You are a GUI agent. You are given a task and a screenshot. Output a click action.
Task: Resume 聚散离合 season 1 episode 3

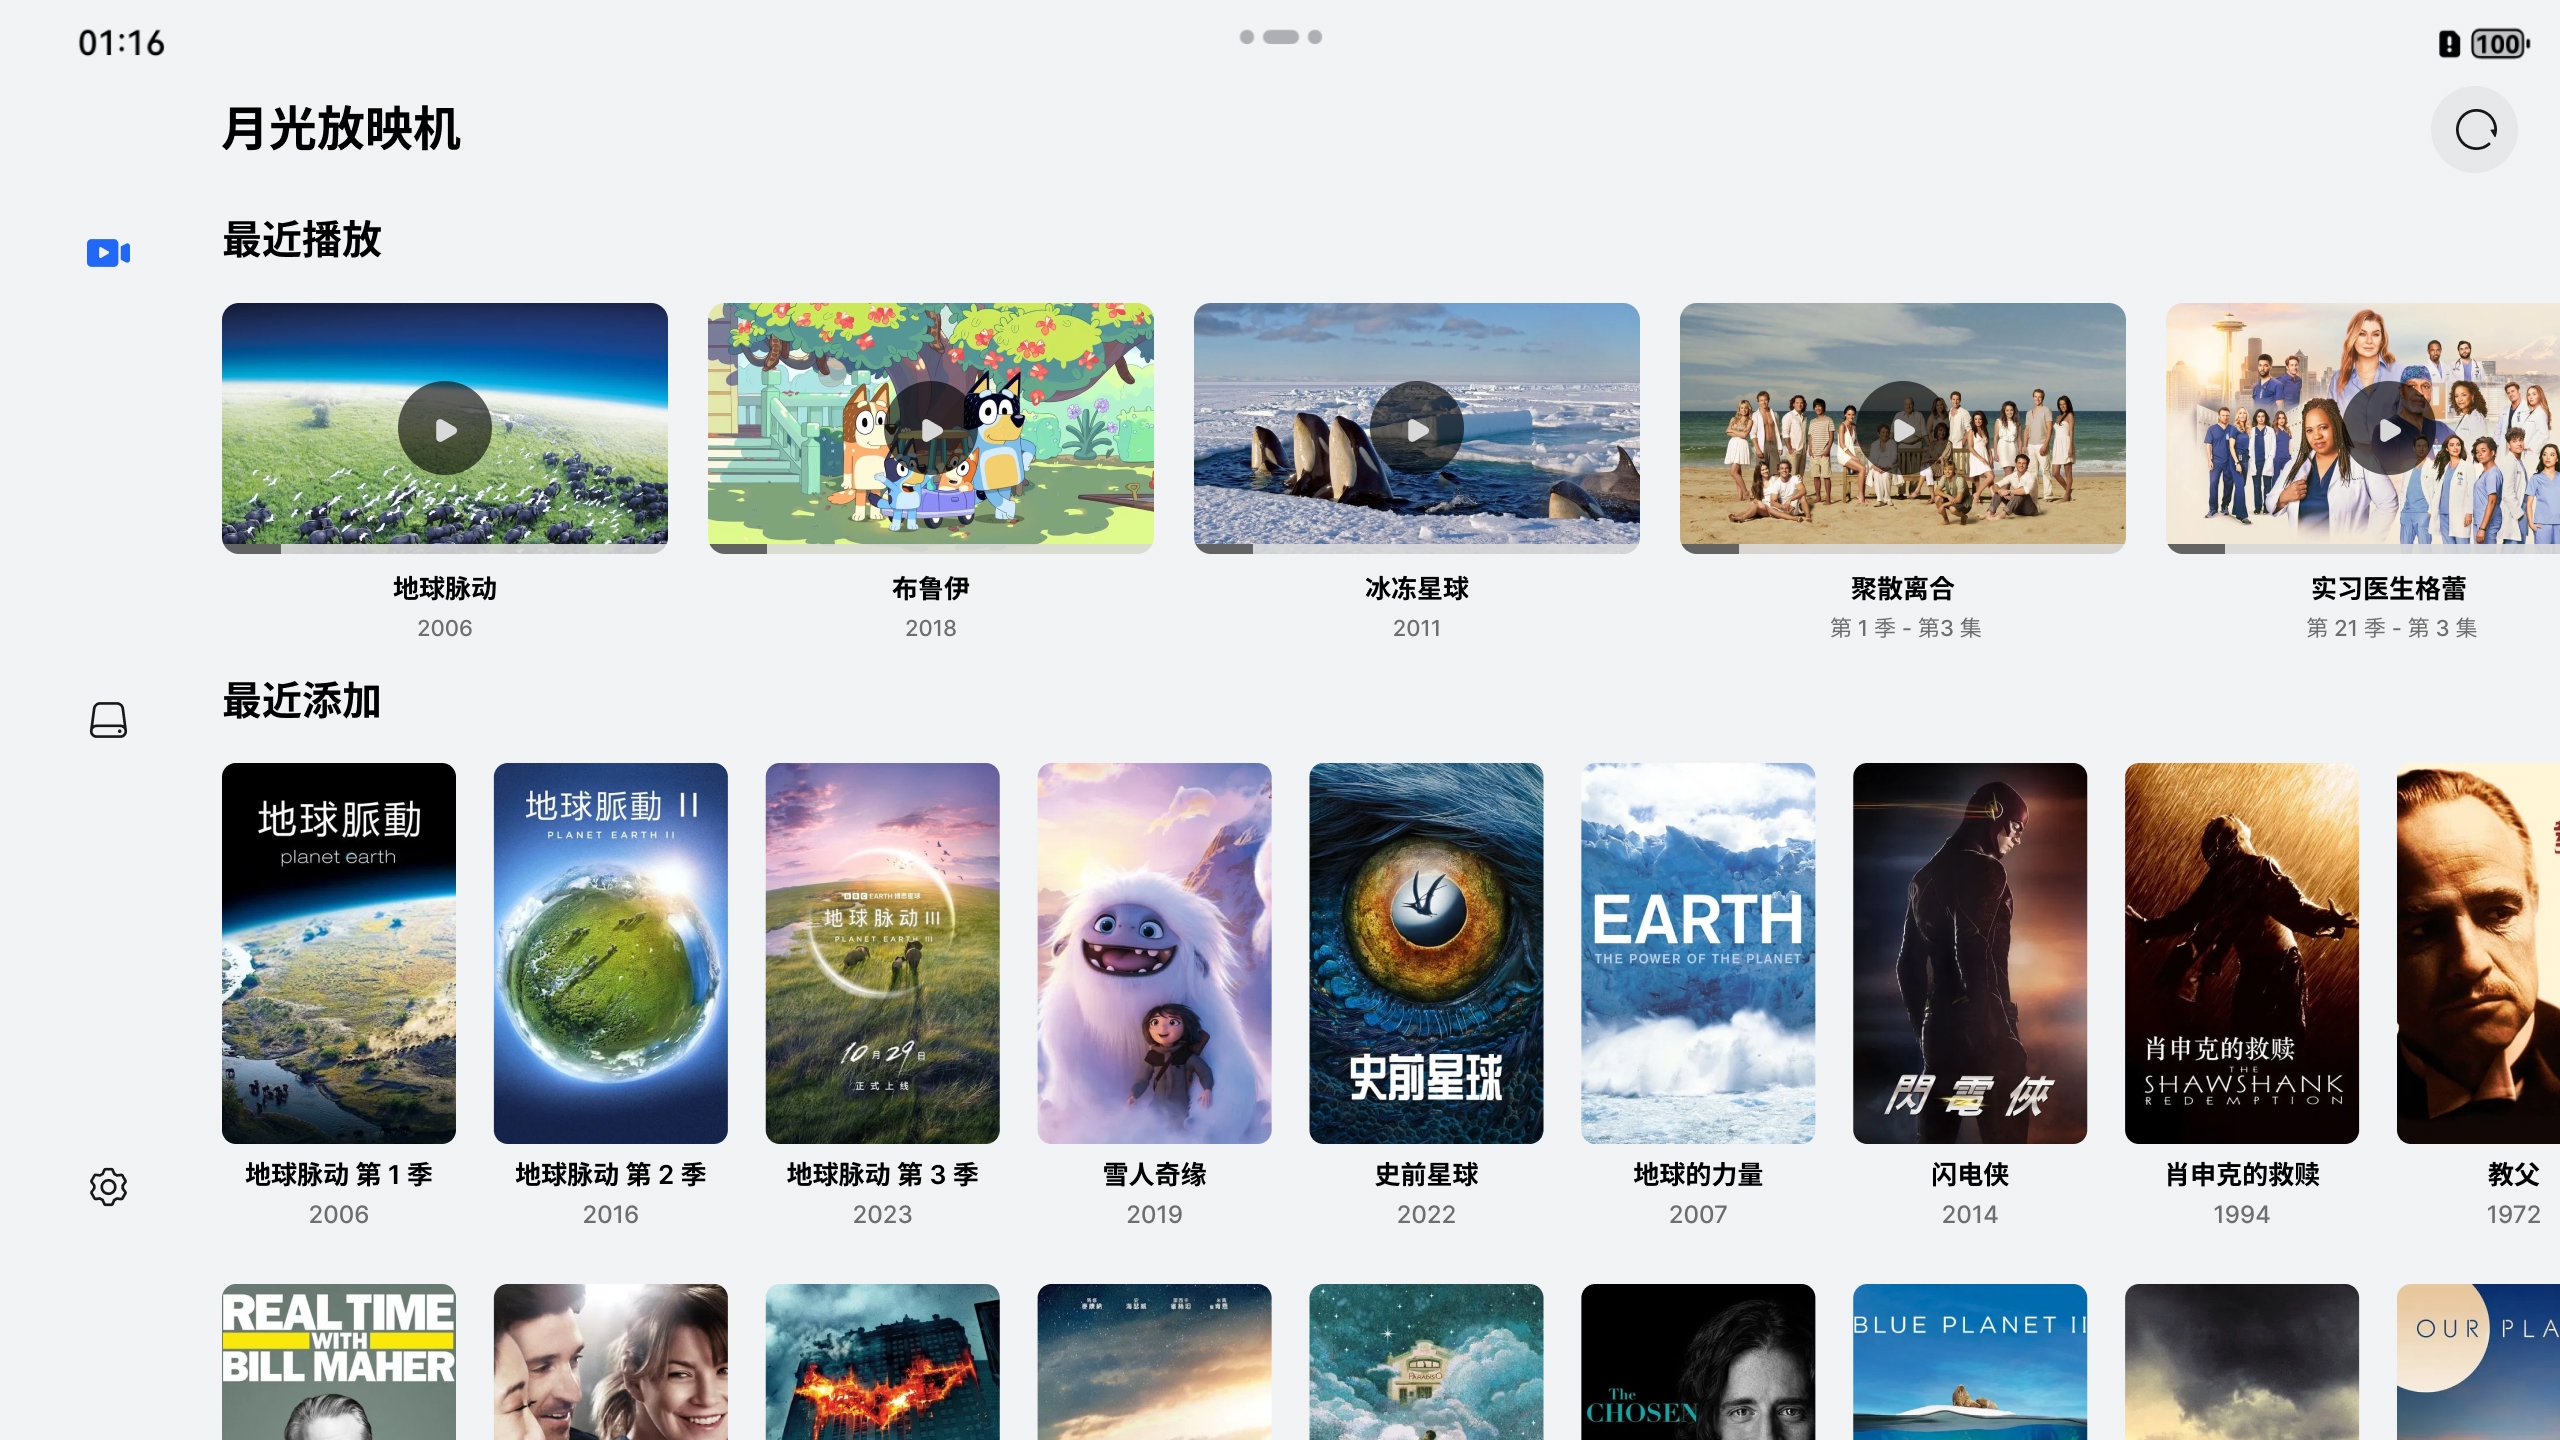(1903, 428)
